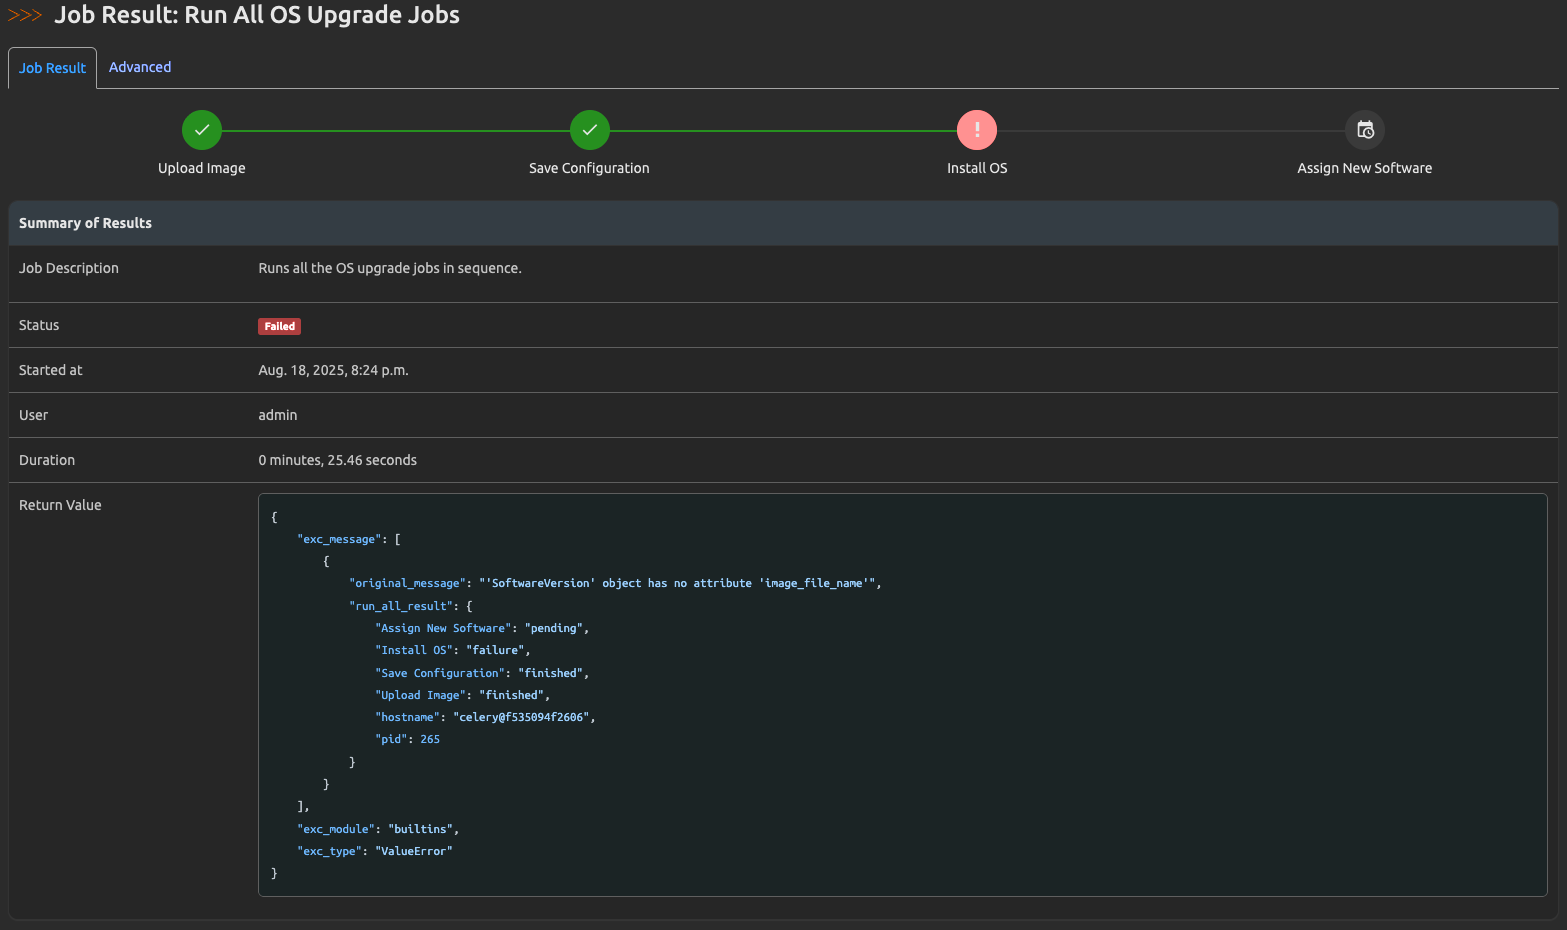The width and height of the screenshot is (1567, 930).
Task: Click the green checkmark icon for Upload Image
Action: pyautogui.click(x=202, y=129)
